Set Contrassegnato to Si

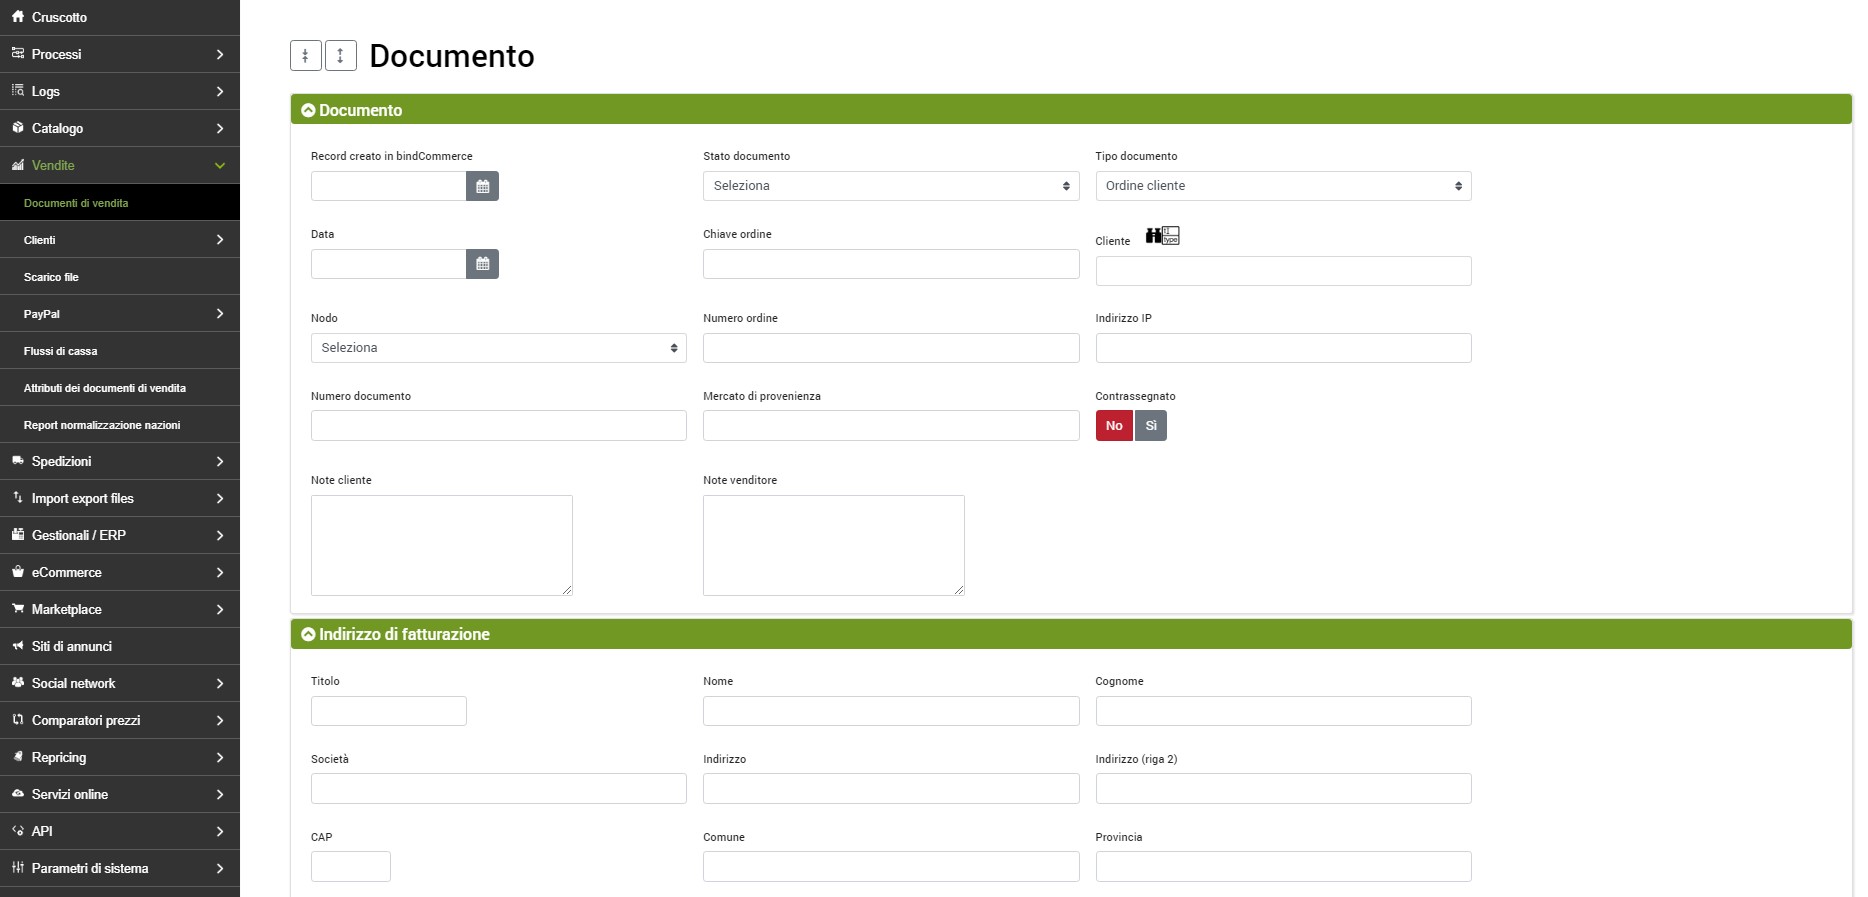[1151, 426]
